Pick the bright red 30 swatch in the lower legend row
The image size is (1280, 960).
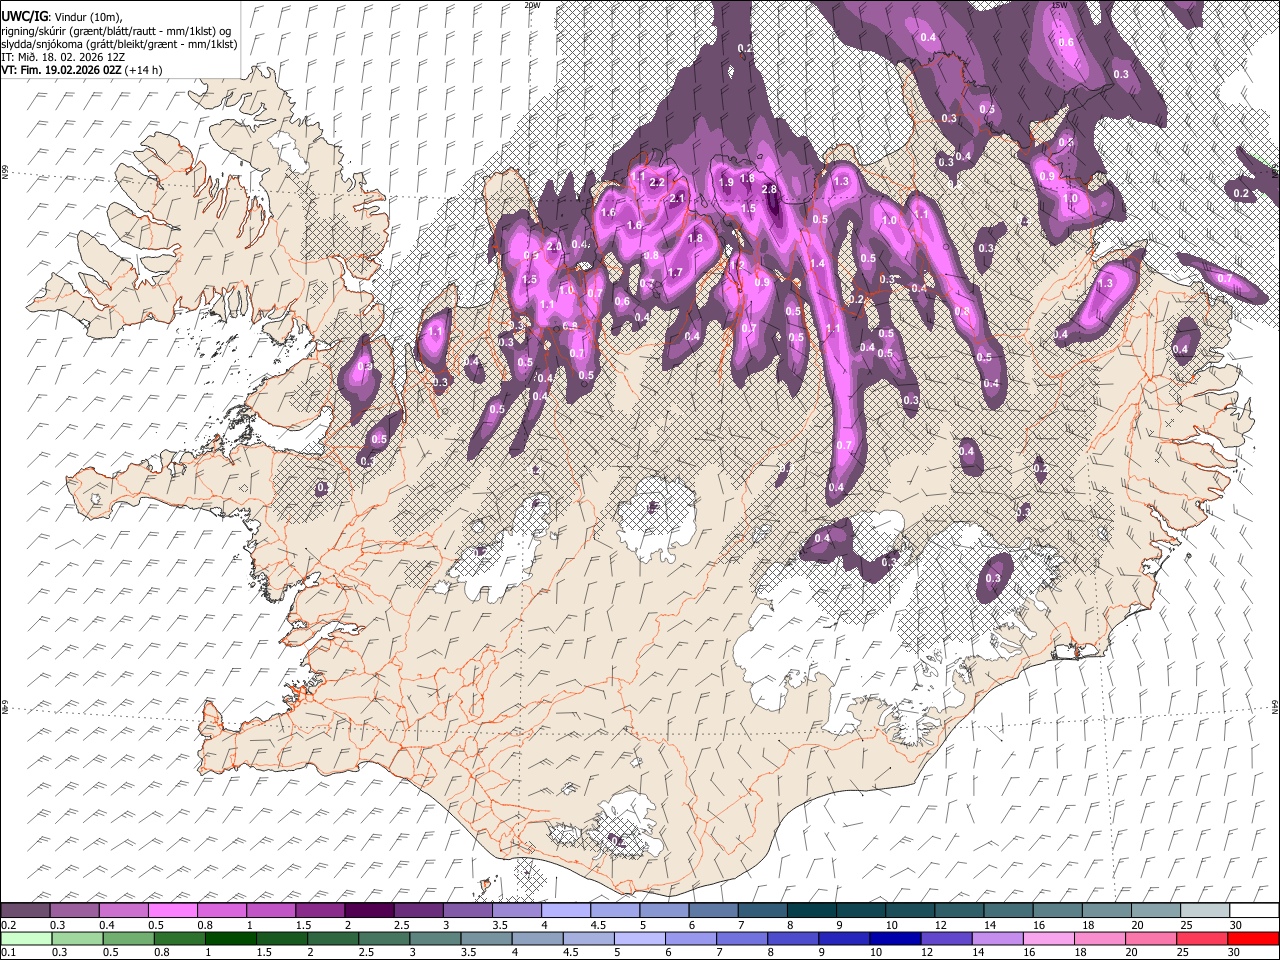[x=1253, y=938]
